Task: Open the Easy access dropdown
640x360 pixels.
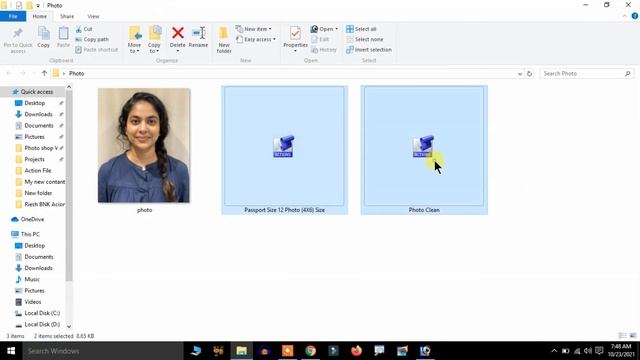Action: click(256, 39)
